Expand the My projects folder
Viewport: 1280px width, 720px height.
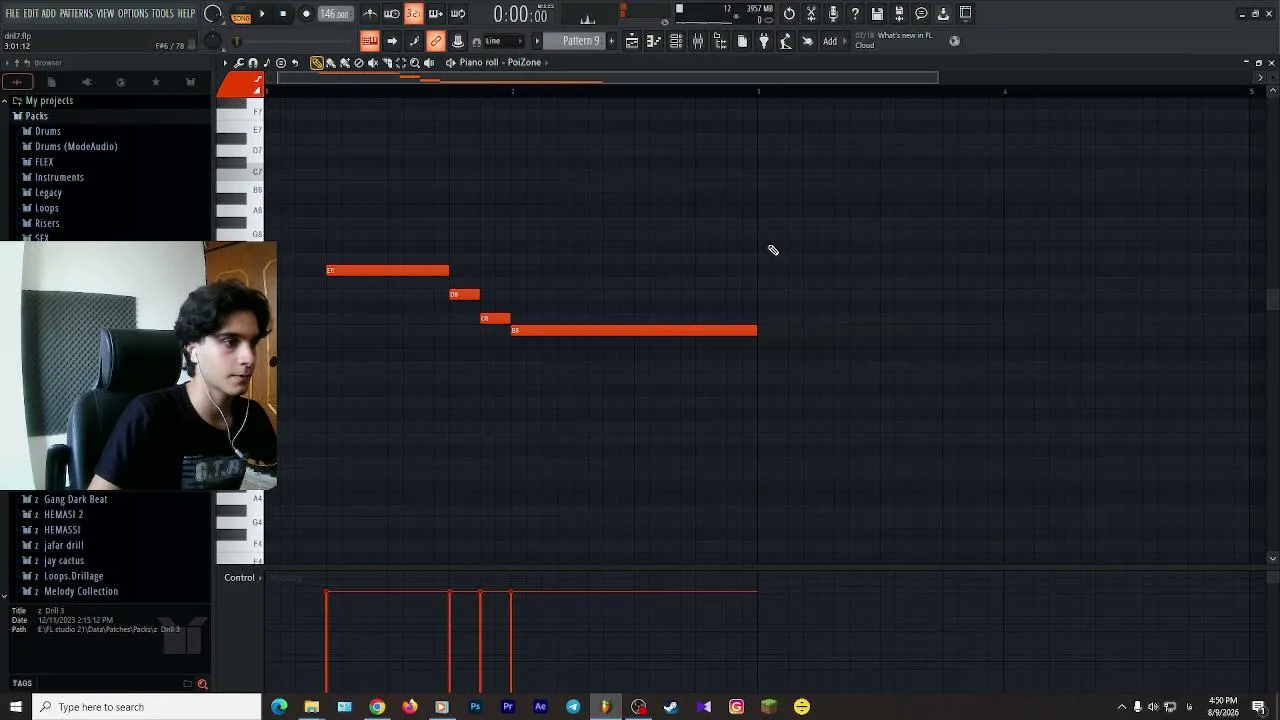click(x=49, y=101)
